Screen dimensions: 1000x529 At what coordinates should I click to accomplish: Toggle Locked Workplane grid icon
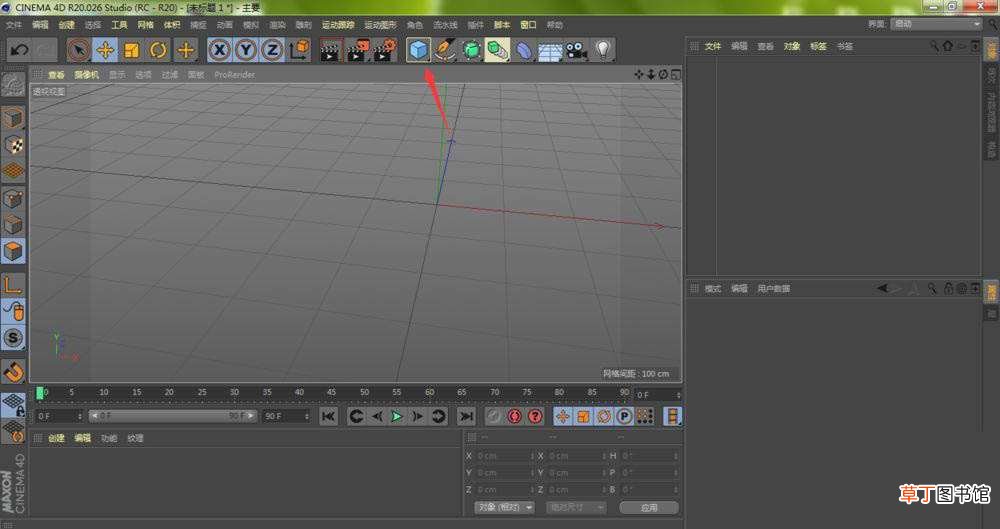click(x=13, y=406)
